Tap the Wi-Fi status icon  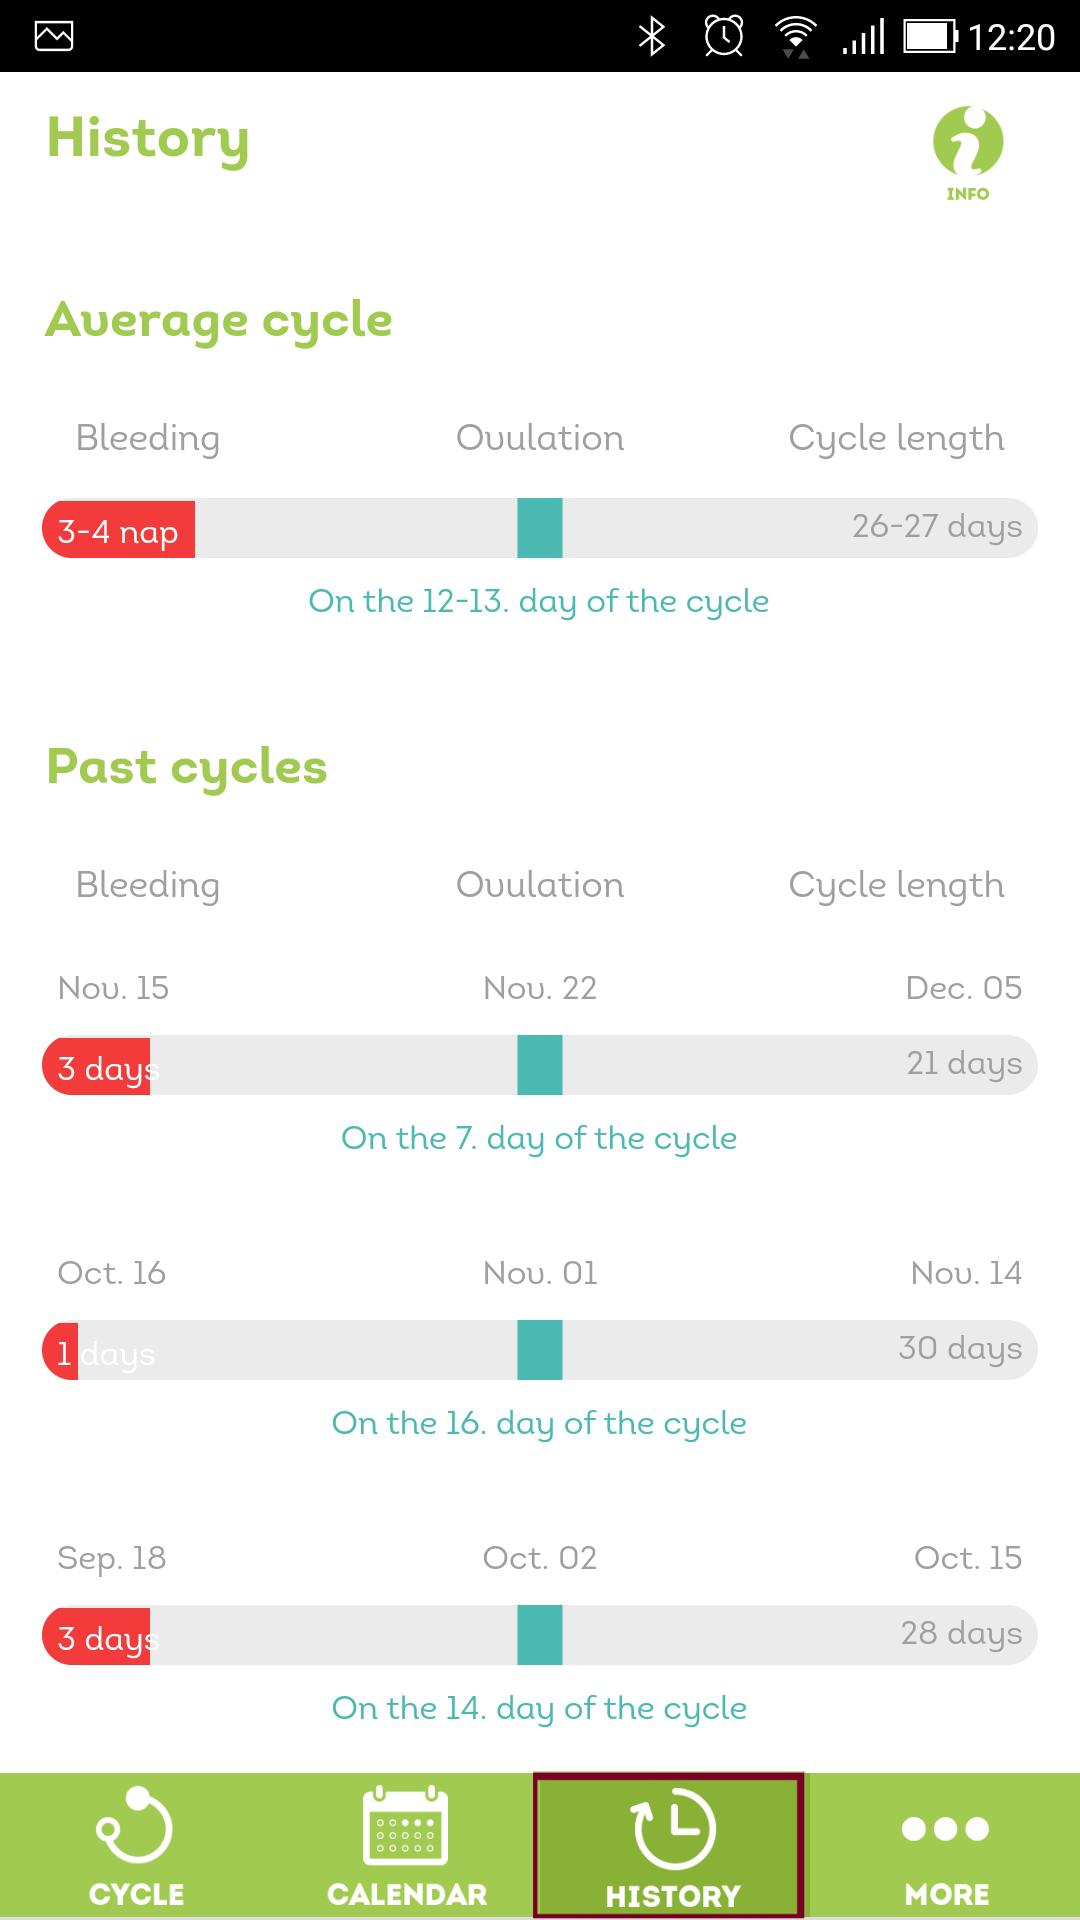tap(795, 37)
